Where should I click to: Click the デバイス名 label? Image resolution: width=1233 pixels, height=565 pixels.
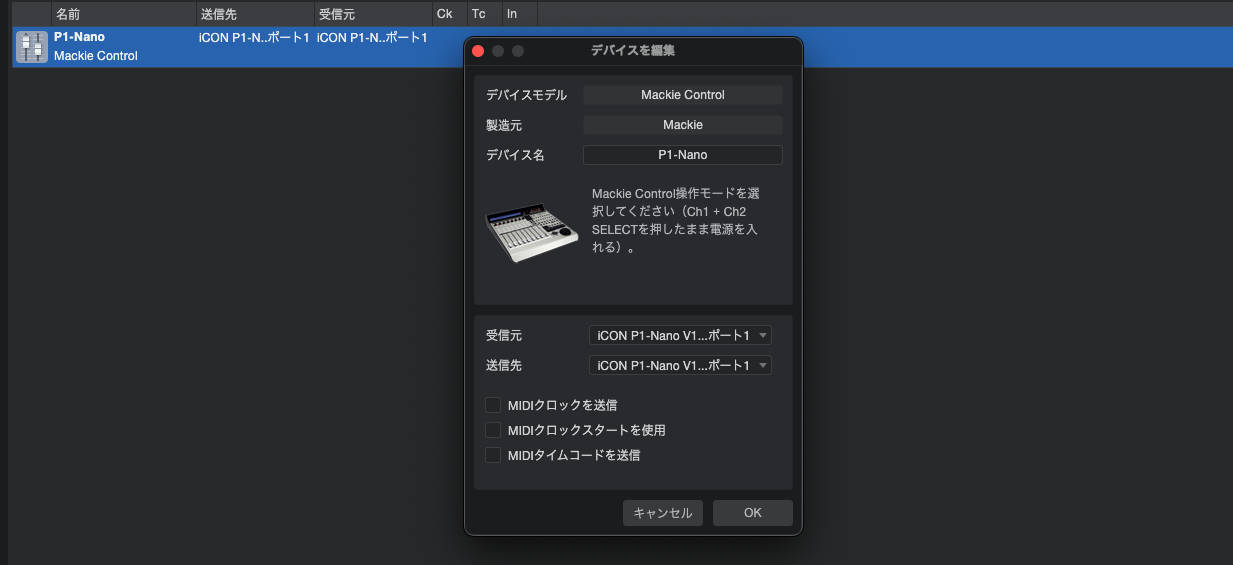point(515,155)
